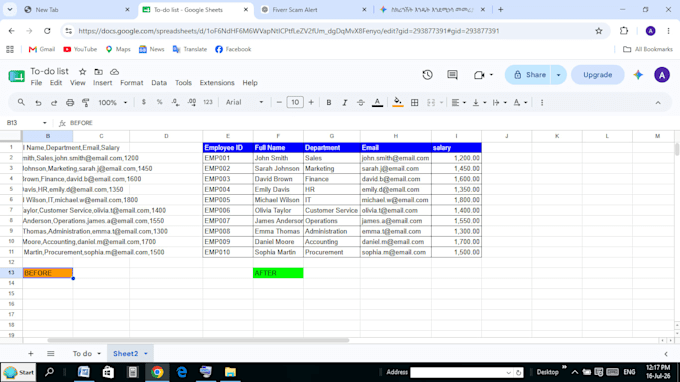Image resolution: width=680 pixels, height=382 pixels.
Task: Open the Tools menu
Action: tap(183, 83)
